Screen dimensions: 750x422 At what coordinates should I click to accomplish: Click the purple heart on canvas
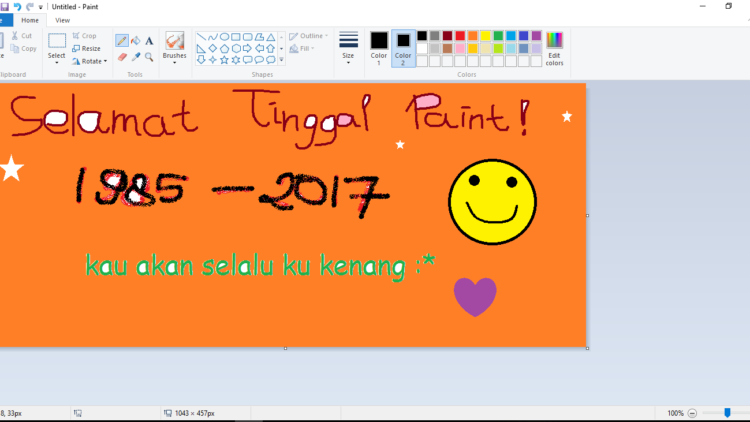[x=475, y=297]
